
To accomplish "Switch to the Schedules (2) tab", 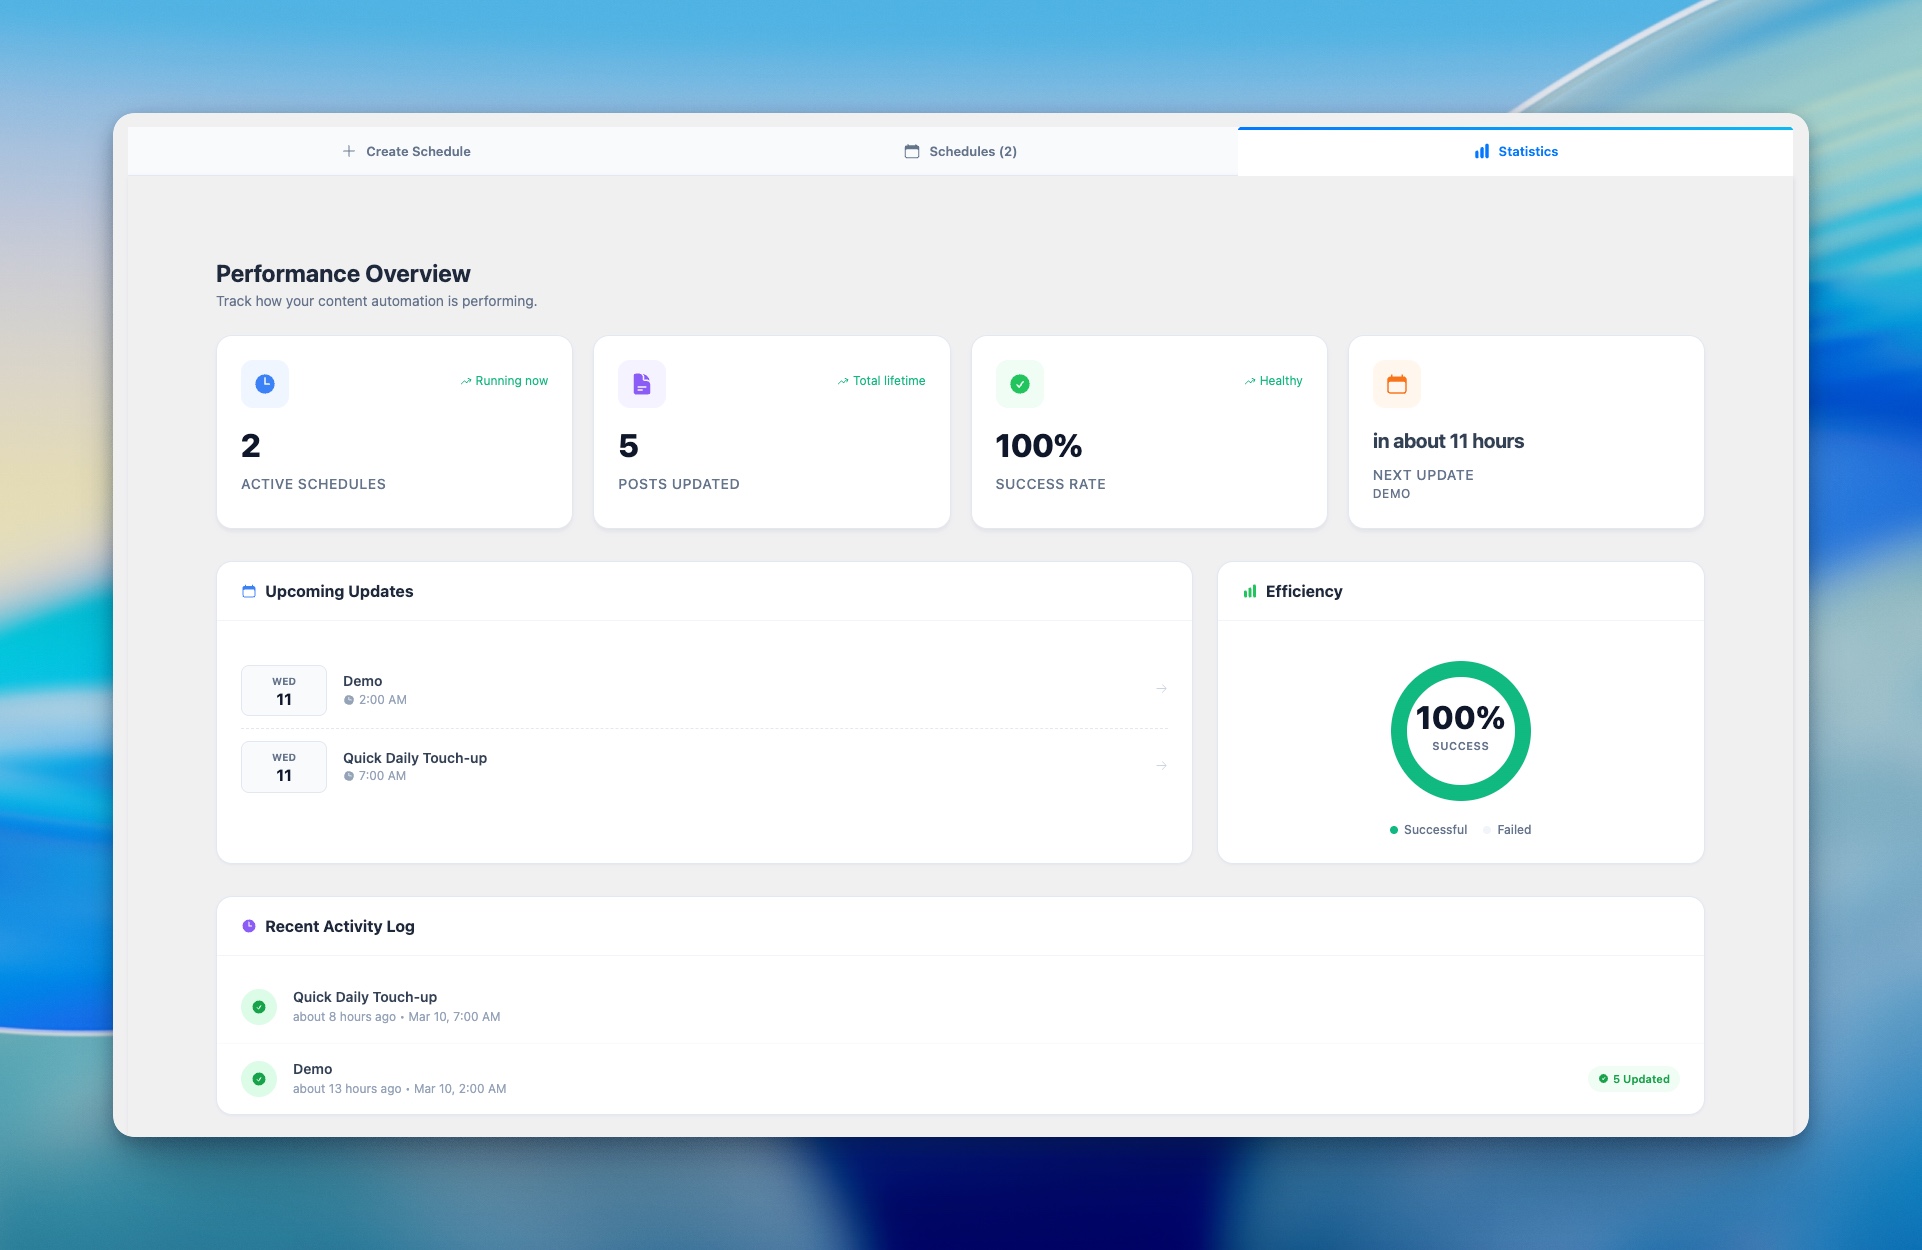I will click(x=961, y=152).
